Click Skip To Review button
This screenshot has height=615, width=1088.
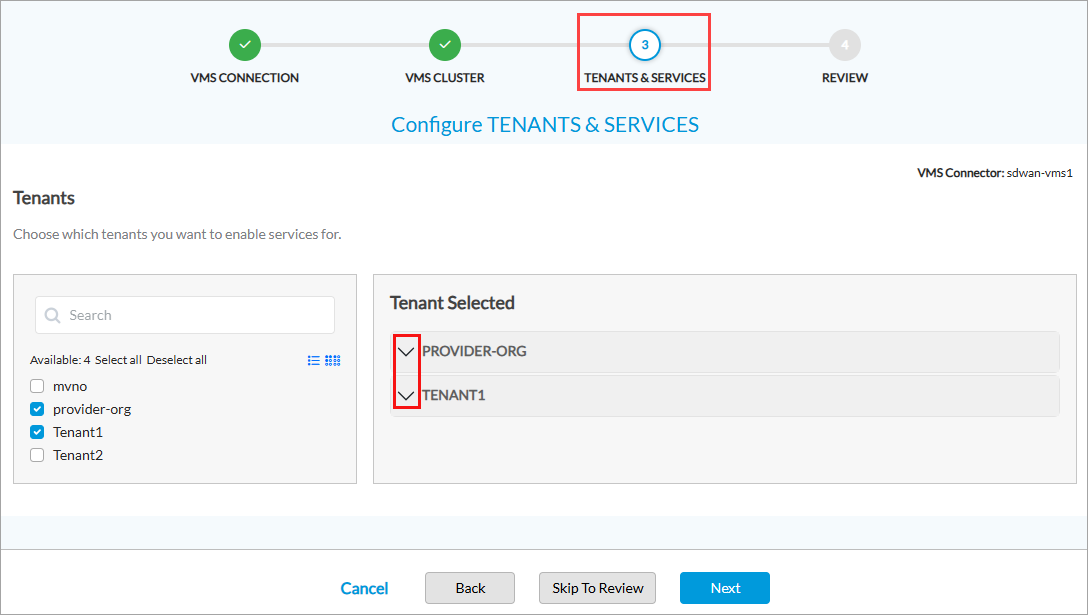(597, 588)
